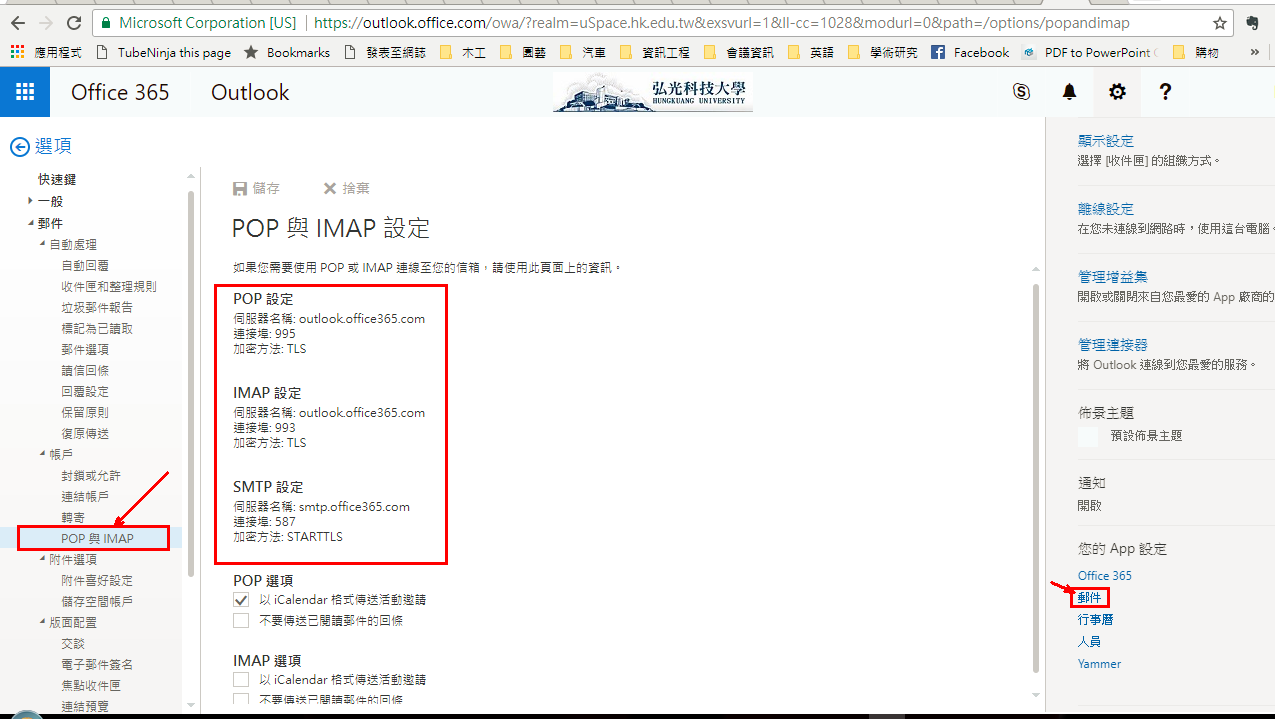
Task: Select 預設佈景主題 theme swatch
Action: pyautogui.click(x=1088, y=436)
